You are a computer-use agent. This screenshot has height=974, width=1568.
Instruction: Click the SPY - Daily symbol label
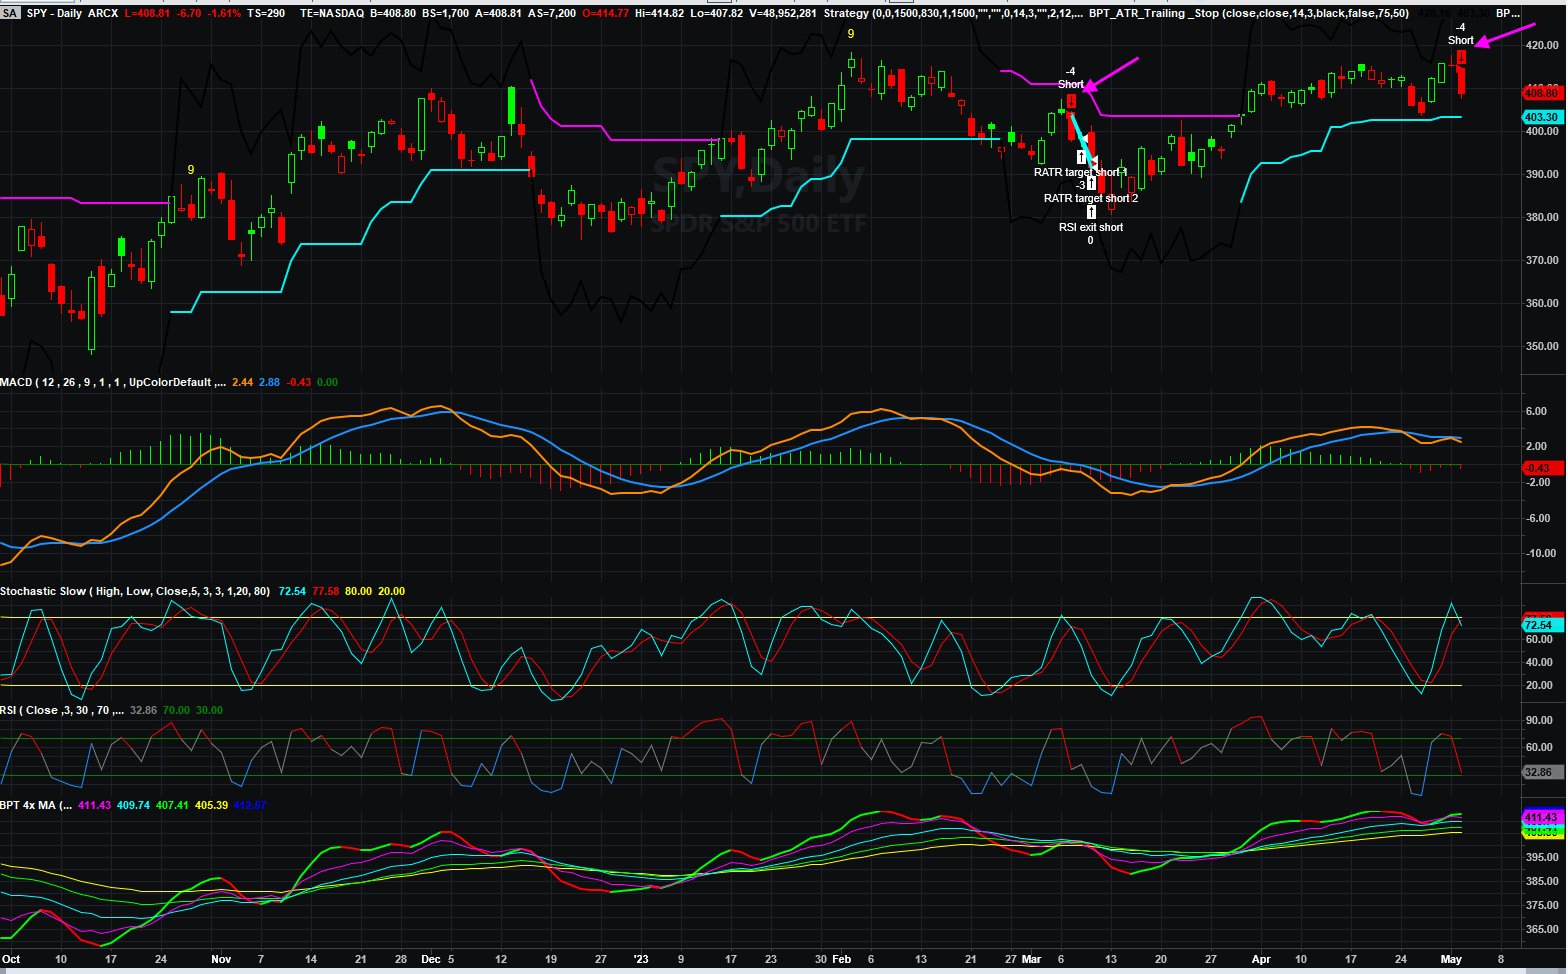[x=58, y=13]
